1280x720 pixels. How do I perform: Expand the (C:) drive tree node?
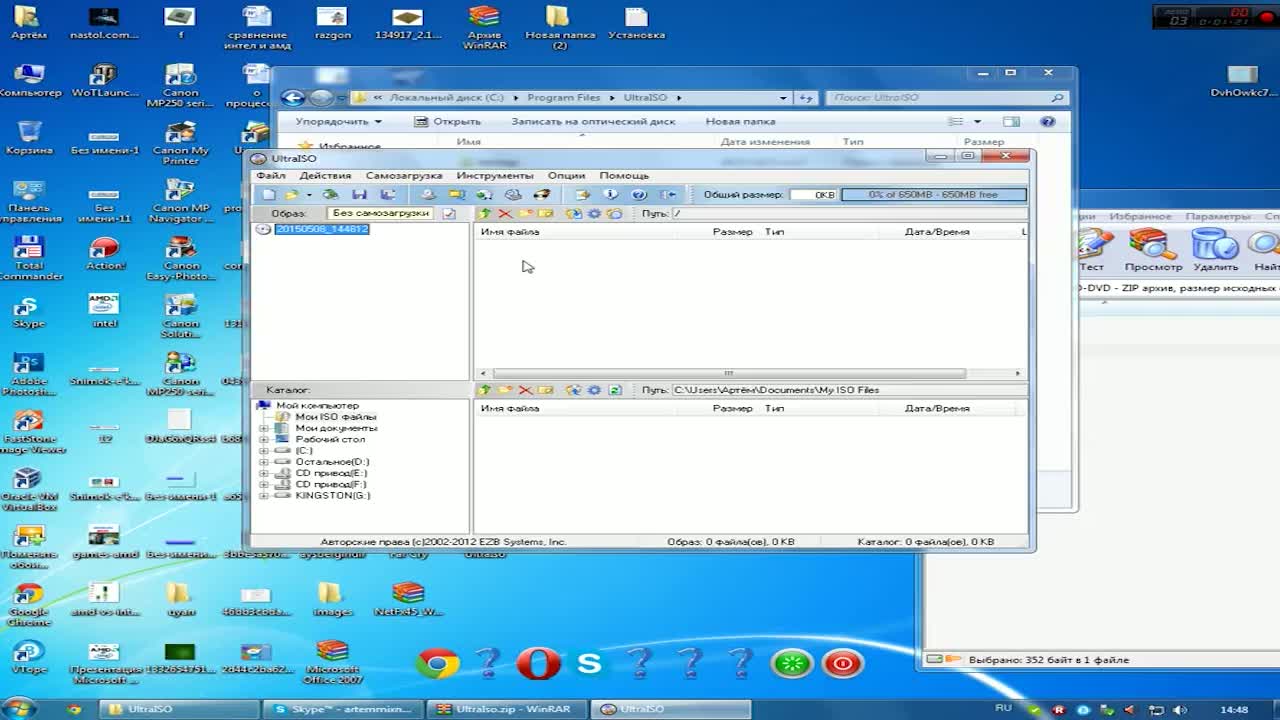(264, 451)
